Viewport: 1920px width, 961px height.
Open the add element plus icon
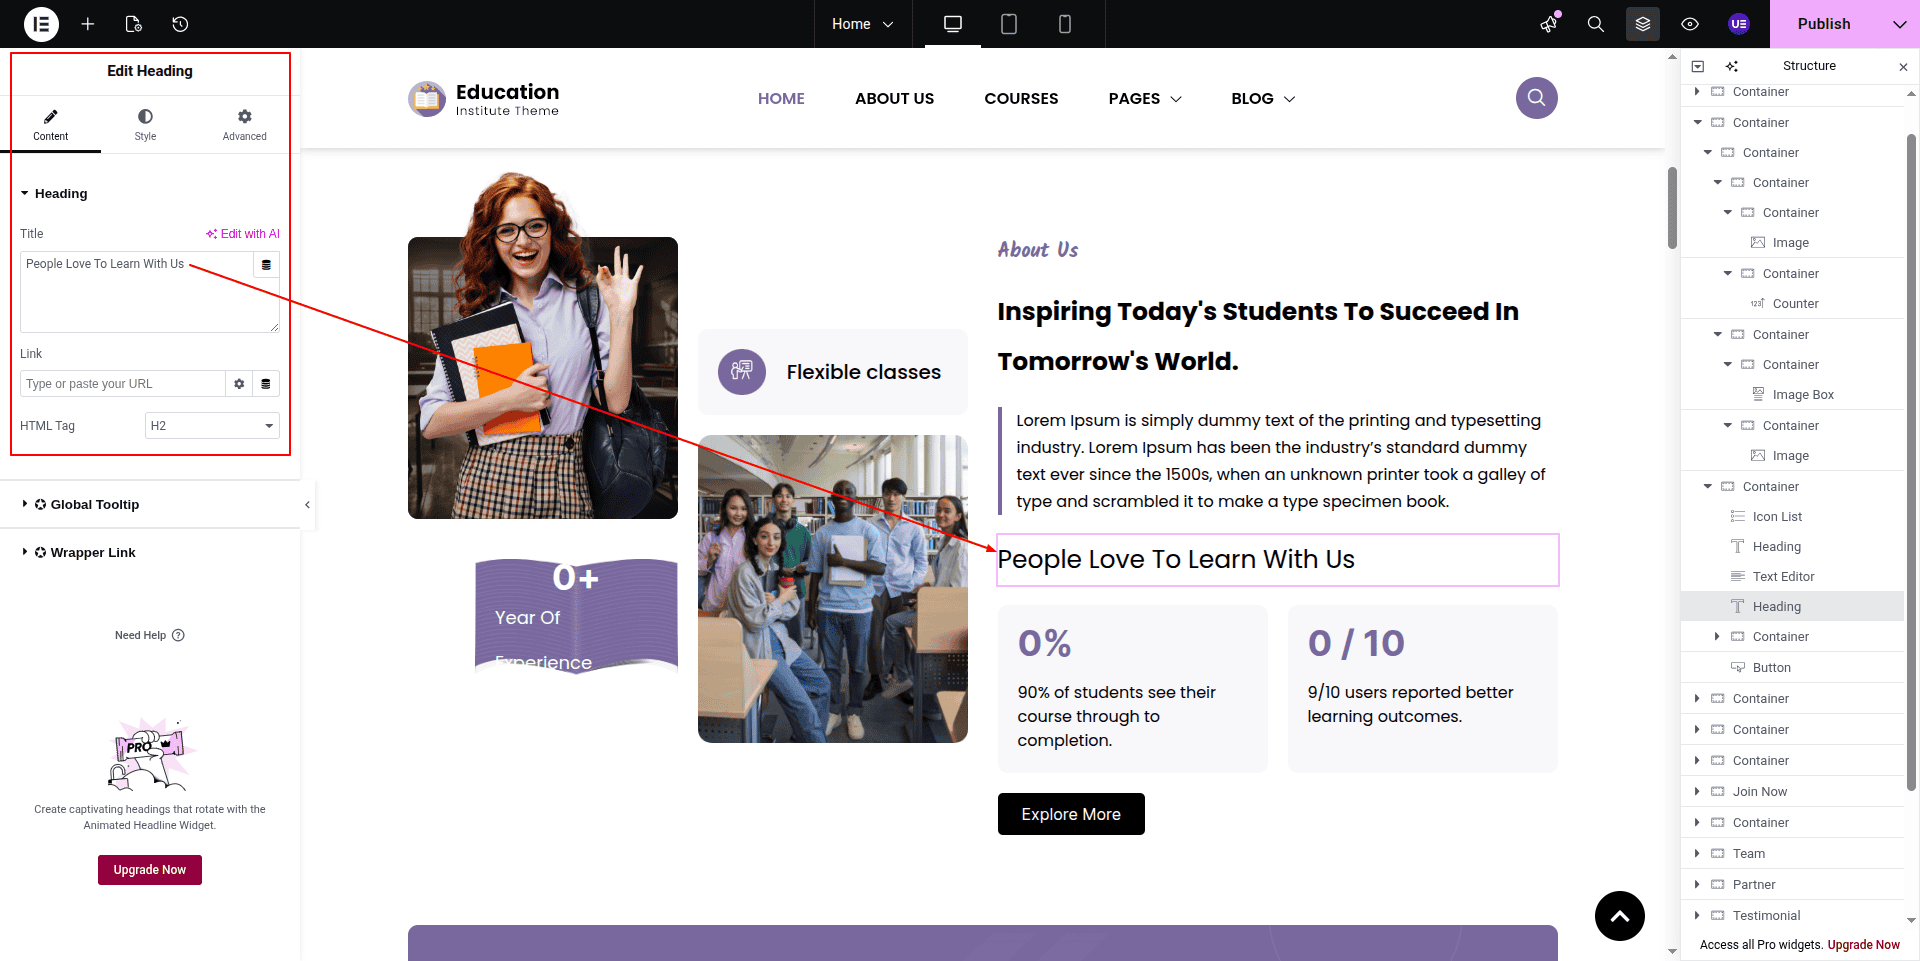click(88, 24)
